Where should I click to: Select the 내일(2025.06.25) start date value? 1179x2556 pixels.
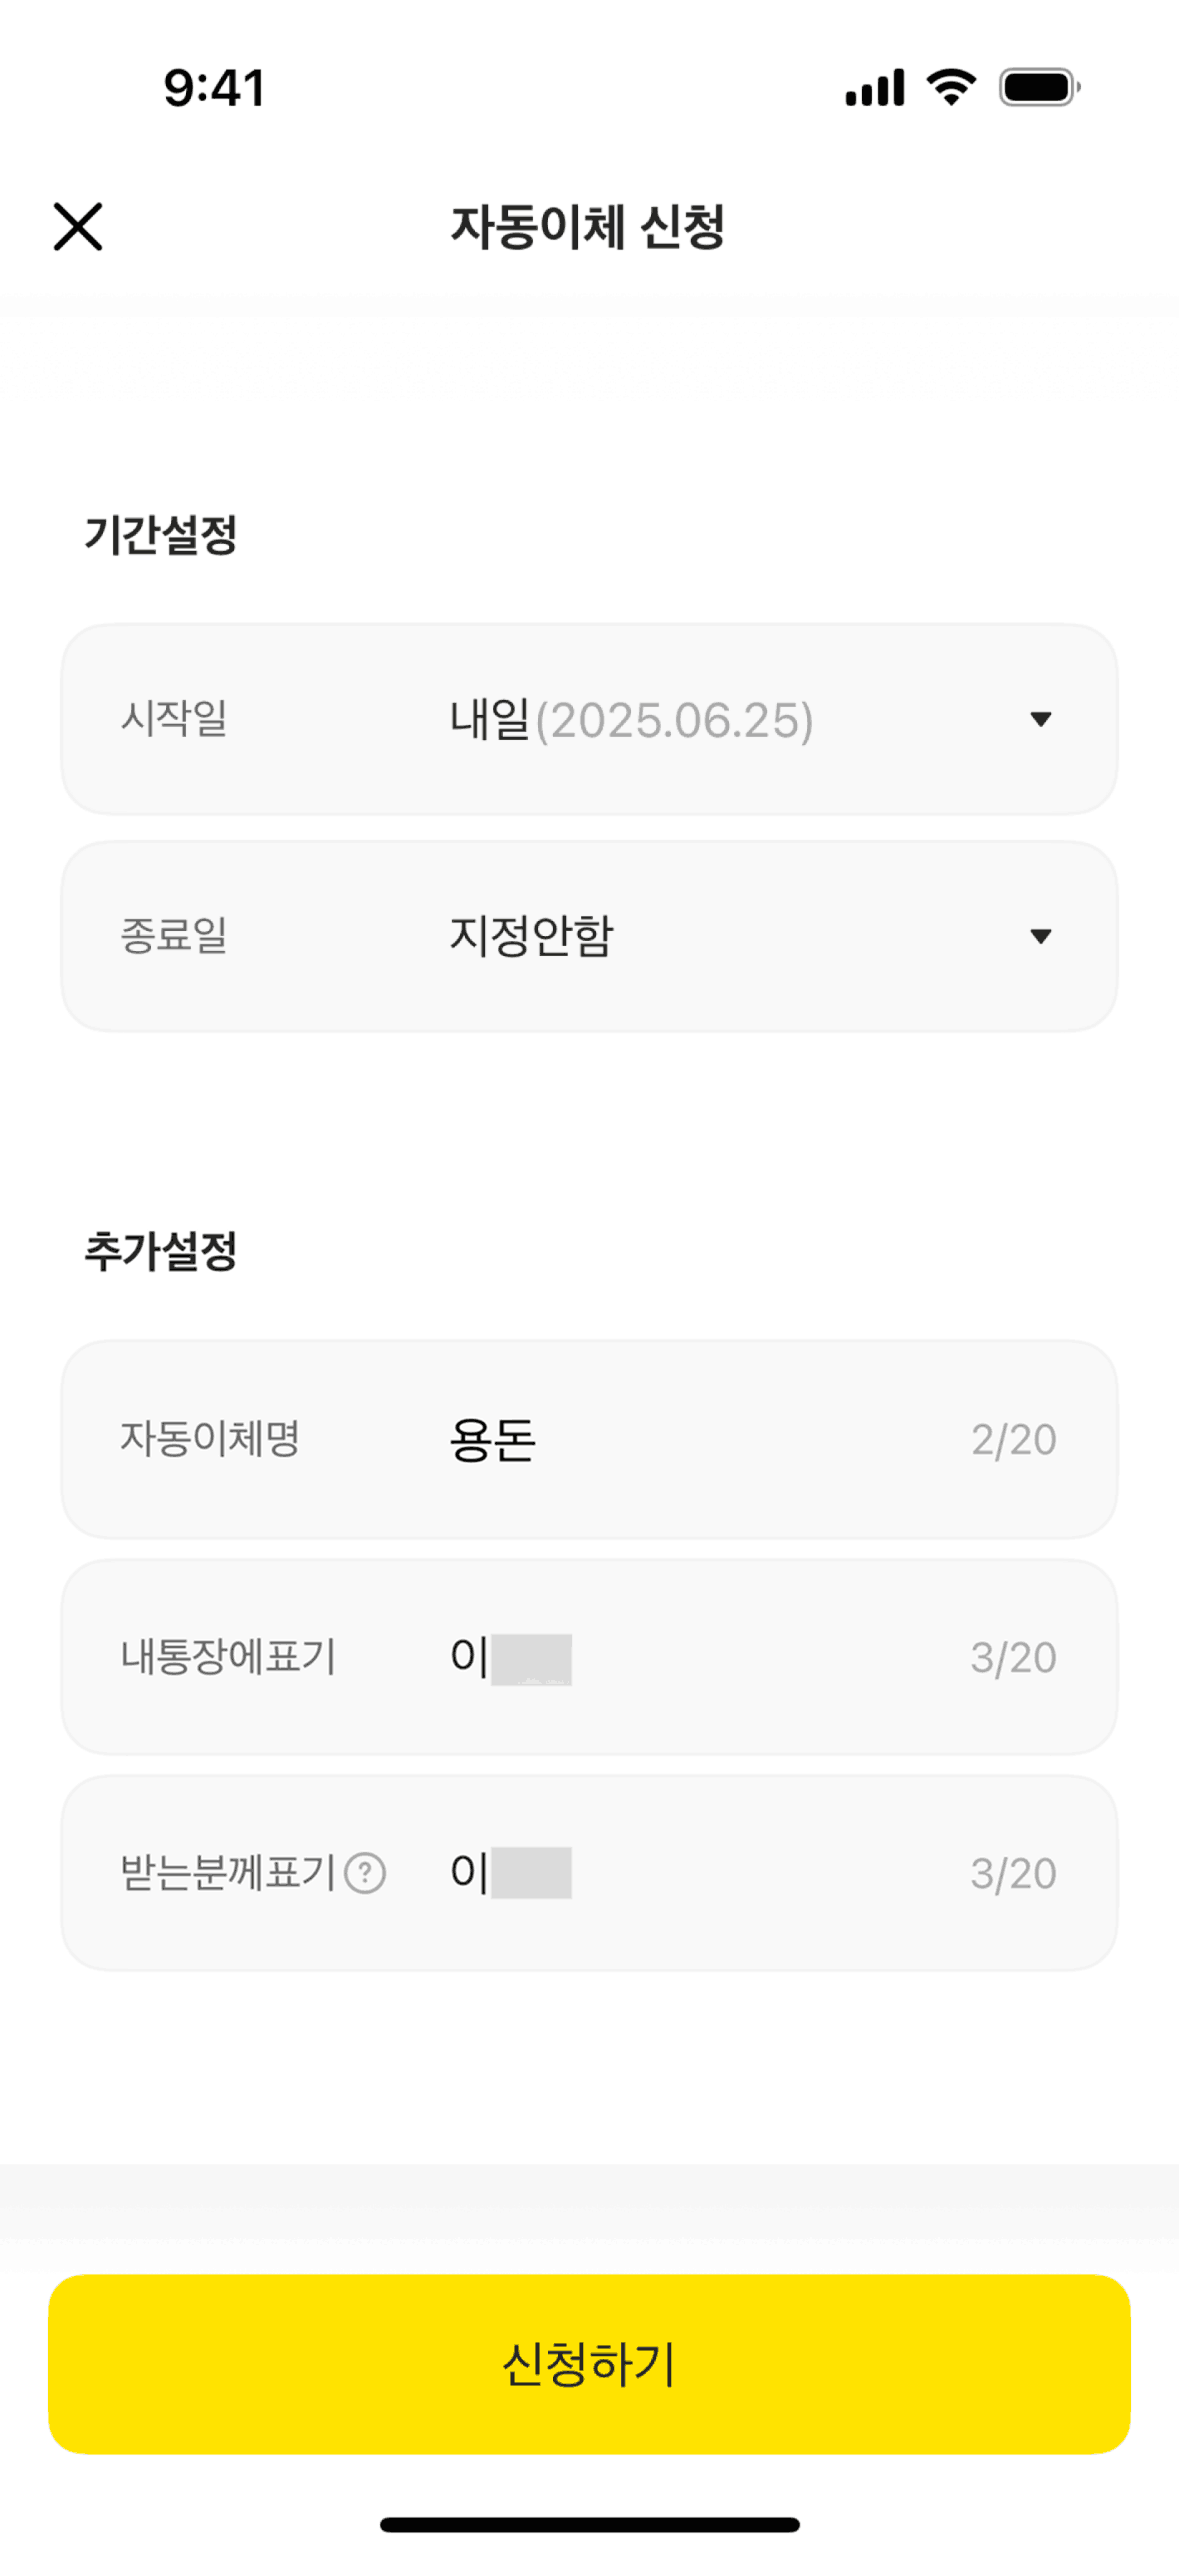(631, 719)
